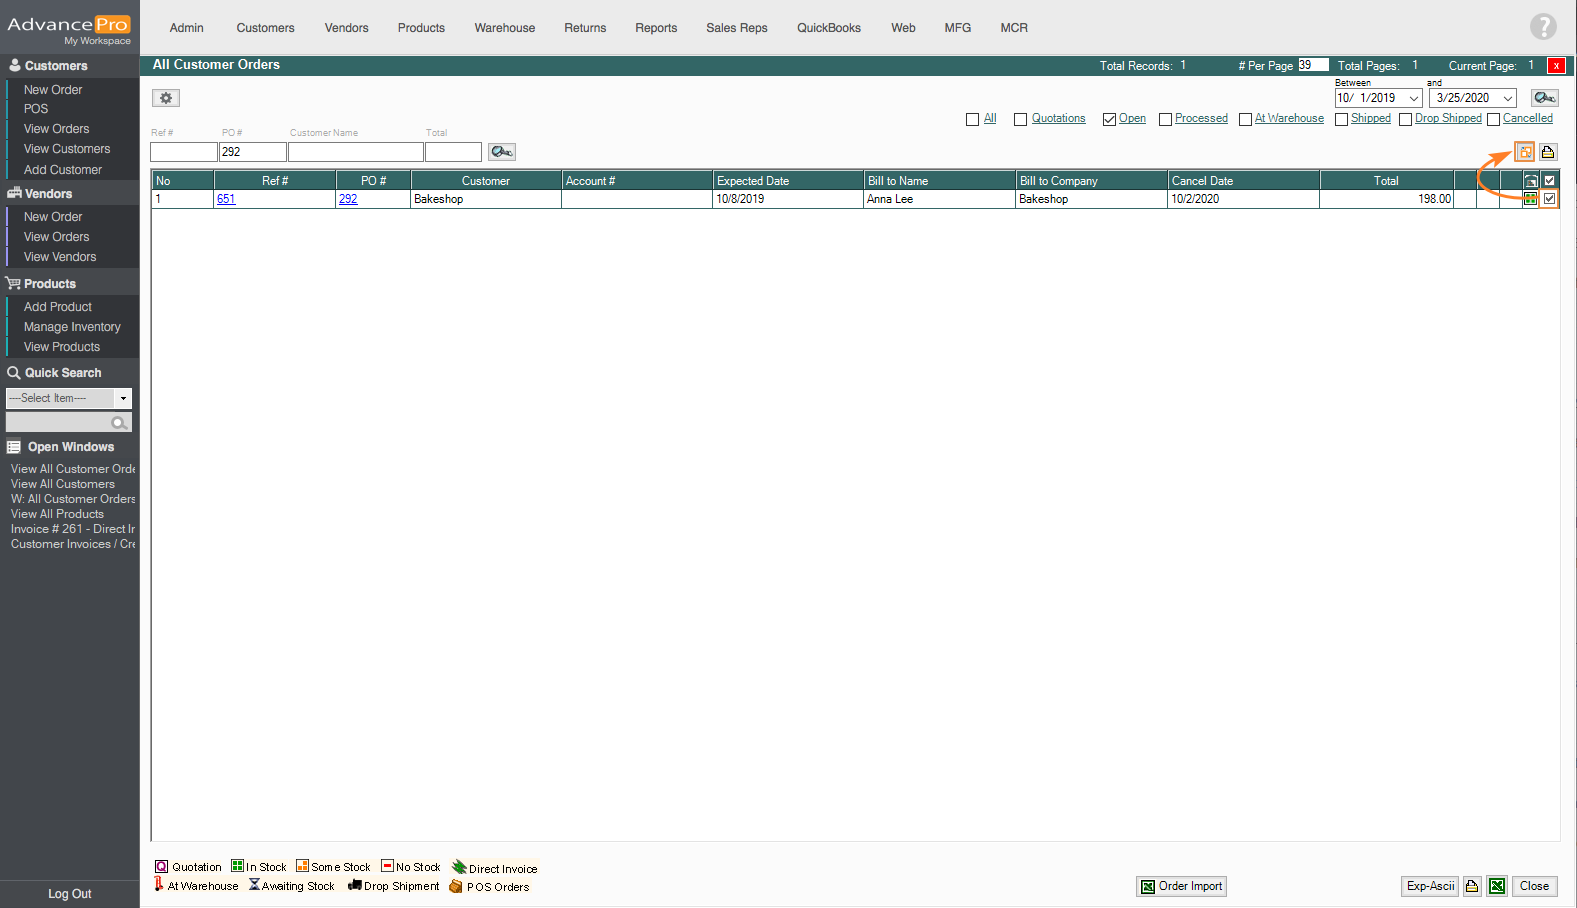
Task: Uncheck the Open orders filter checkbox
Action: [x=1109, y=119]
